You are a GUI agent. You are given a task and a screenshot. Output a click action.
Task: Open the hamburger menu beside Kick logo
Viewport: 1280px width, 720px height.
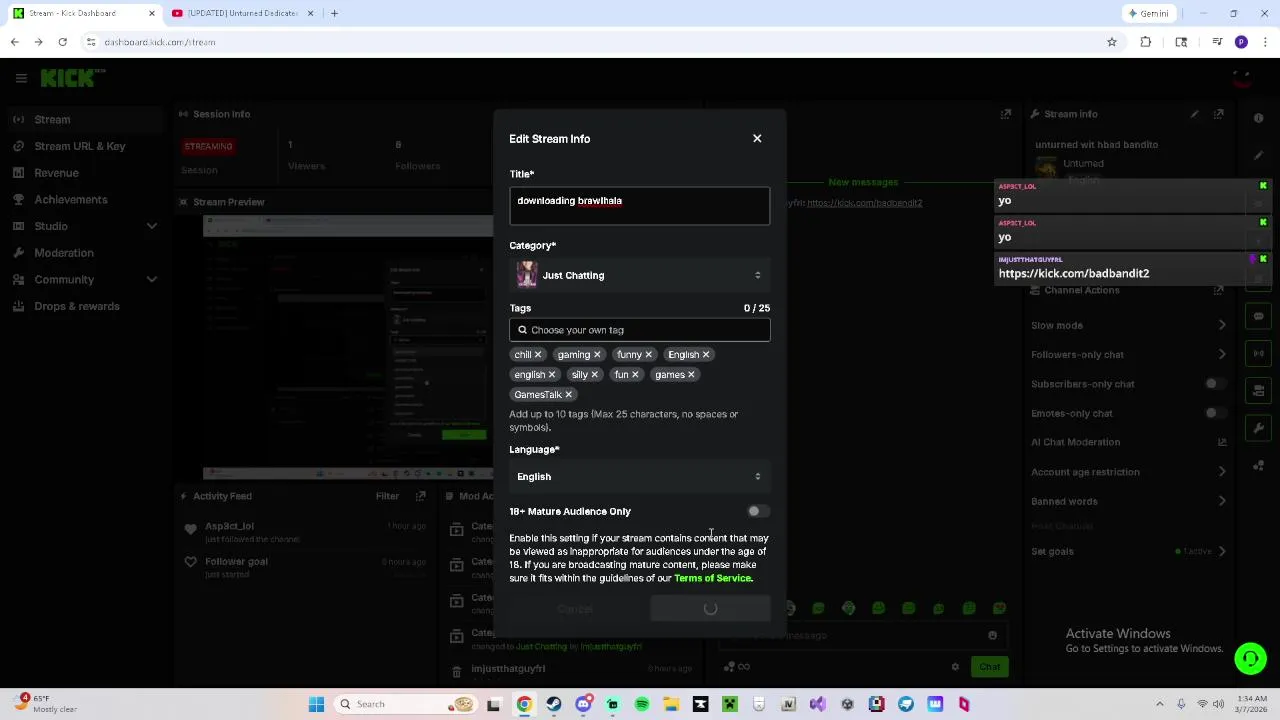coord(21,78)
